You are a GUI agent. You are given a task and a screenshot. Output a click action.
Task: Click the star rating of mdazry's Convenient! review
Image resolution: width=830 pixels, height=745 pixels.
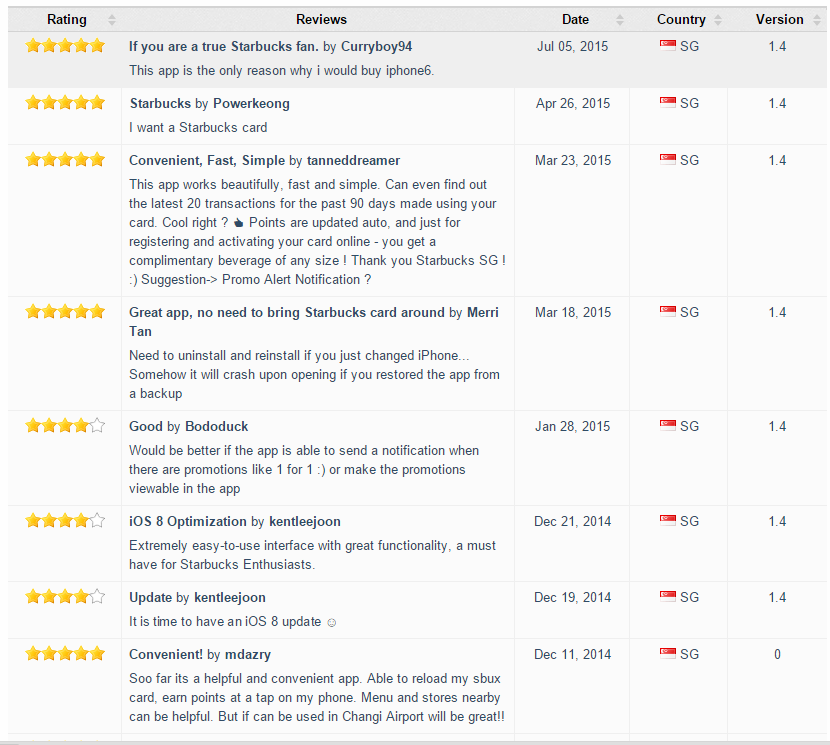(65, 653)
